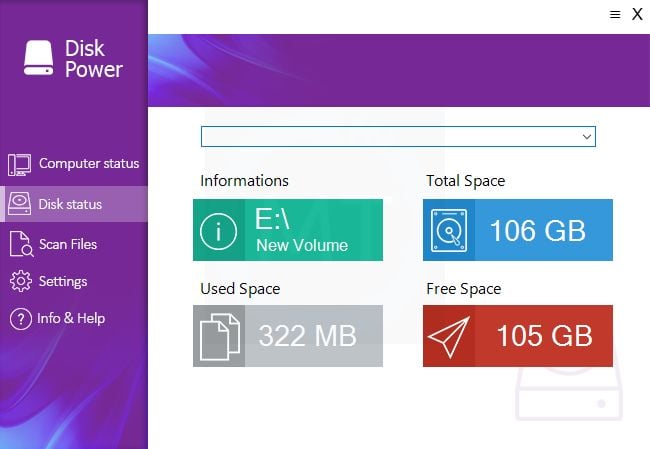The width and height of the screenshot is (650, 449).
Task: Click the Settings gear icon
Action: [21, 282]
